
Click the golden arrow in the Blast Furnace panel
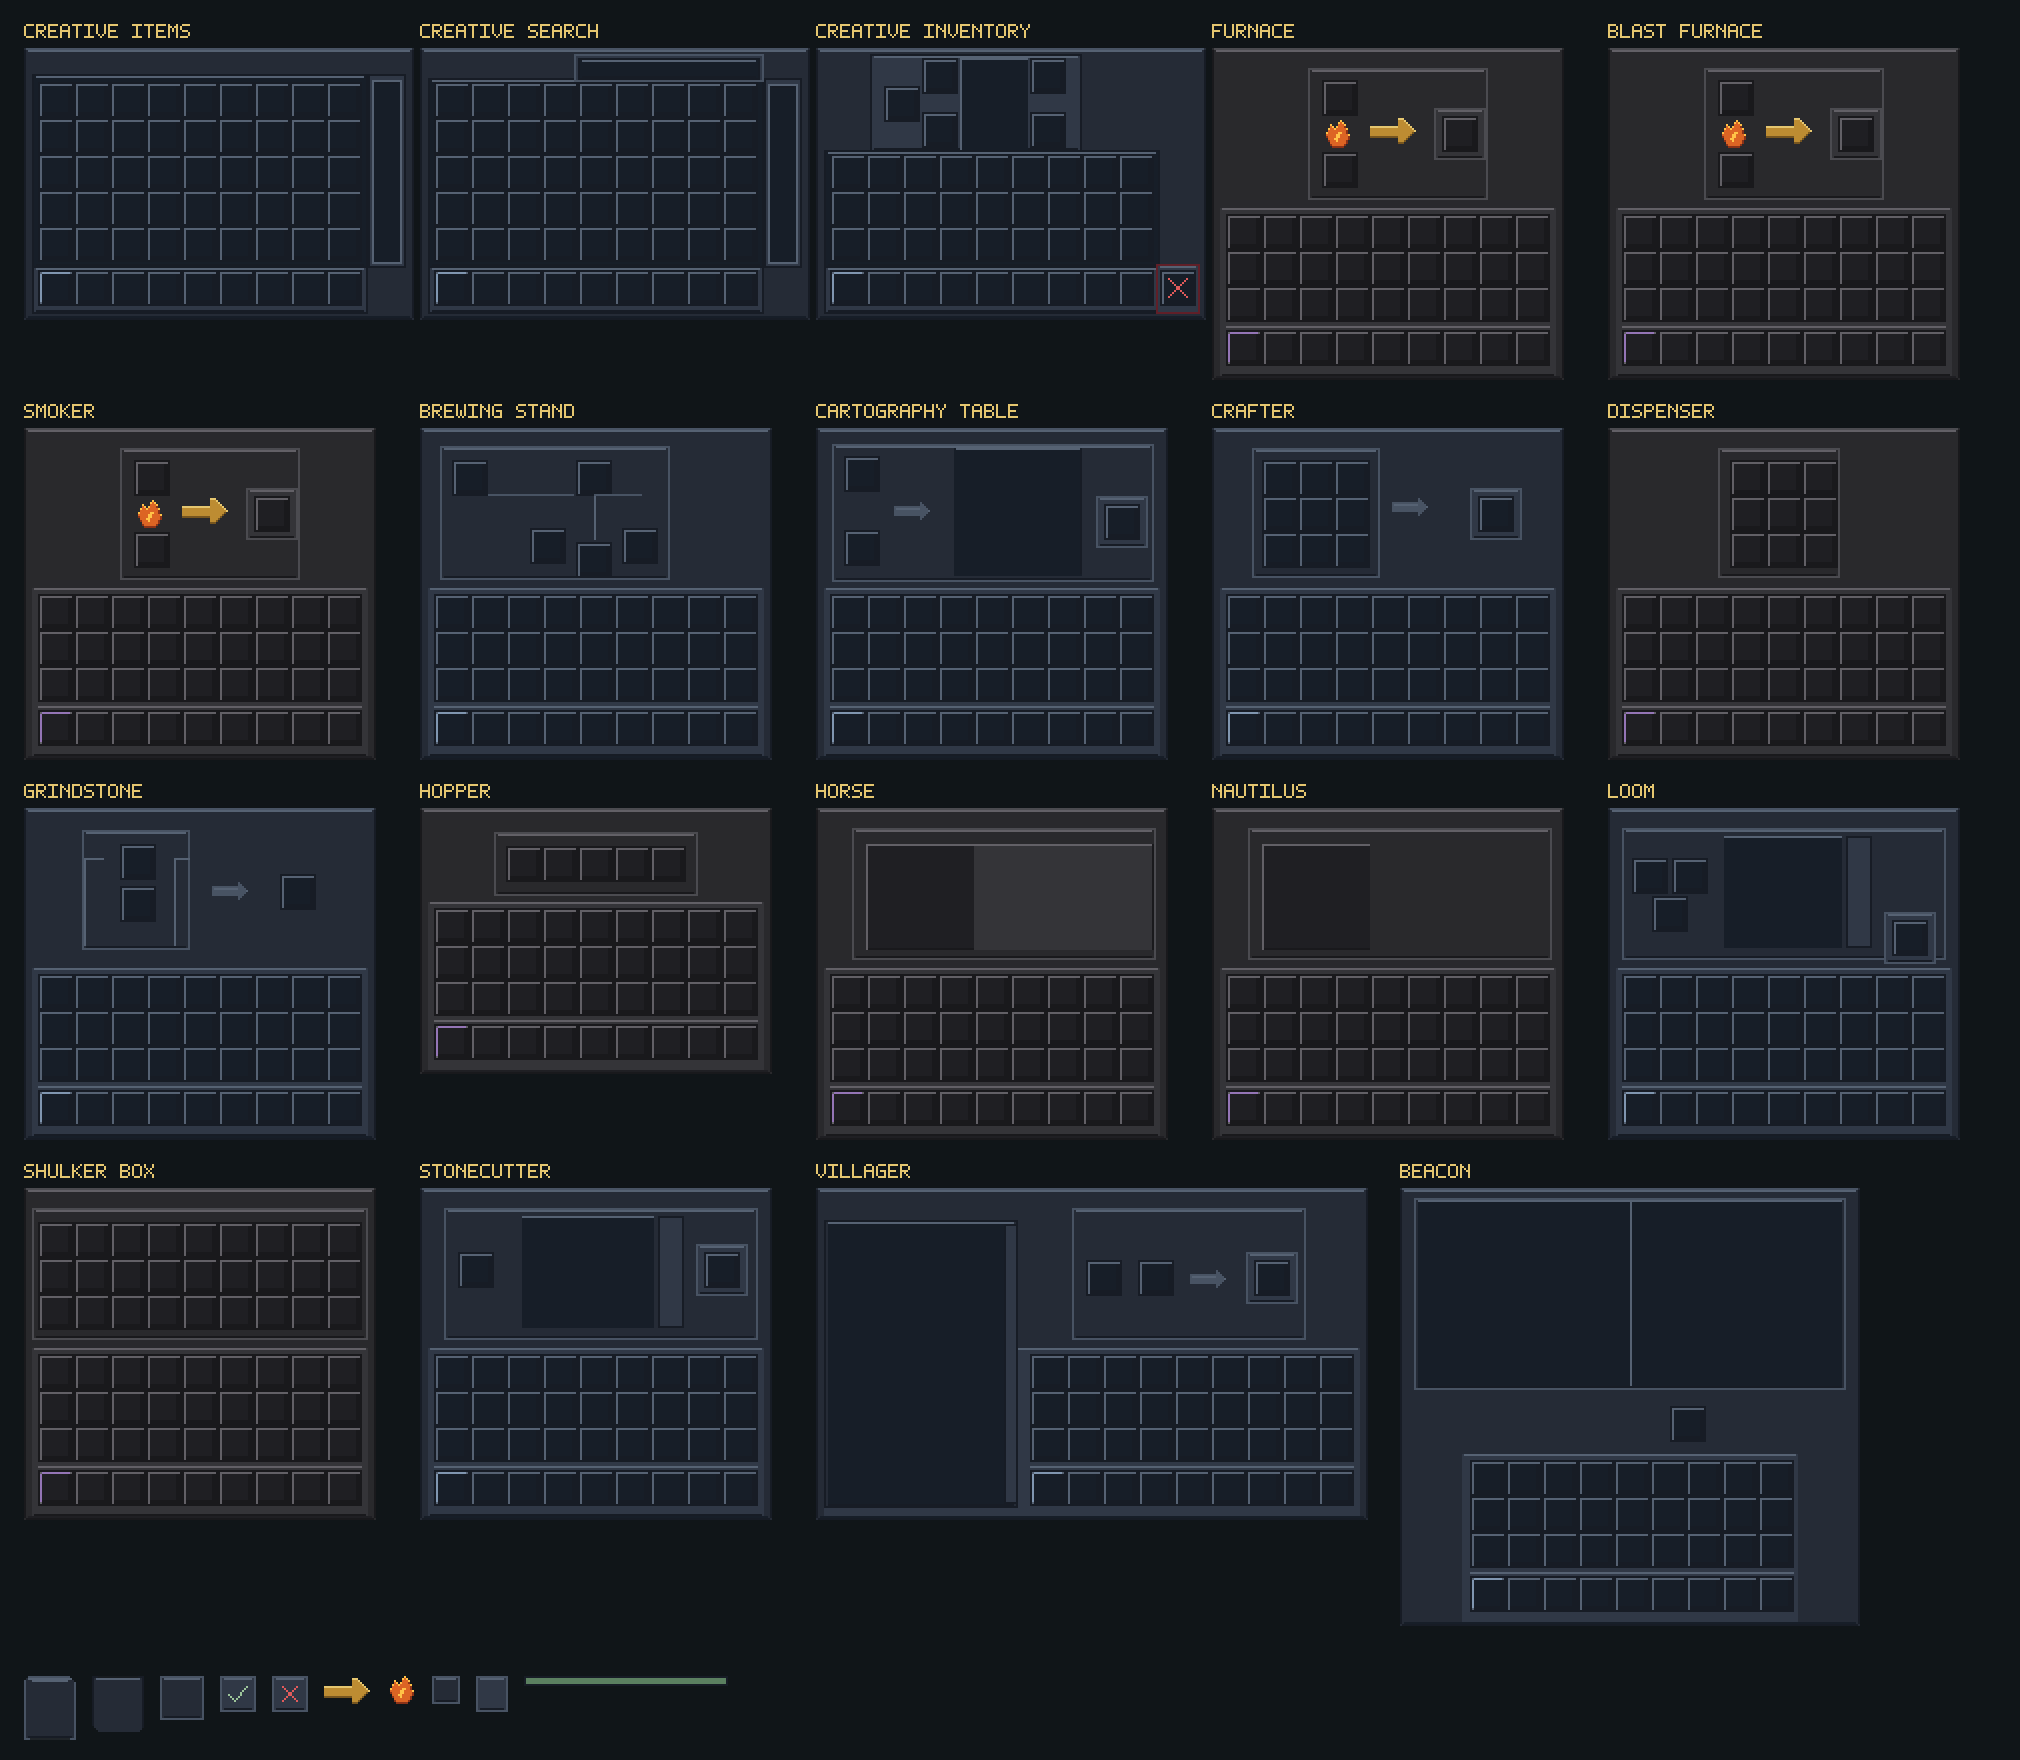(x=1788, y=131)
